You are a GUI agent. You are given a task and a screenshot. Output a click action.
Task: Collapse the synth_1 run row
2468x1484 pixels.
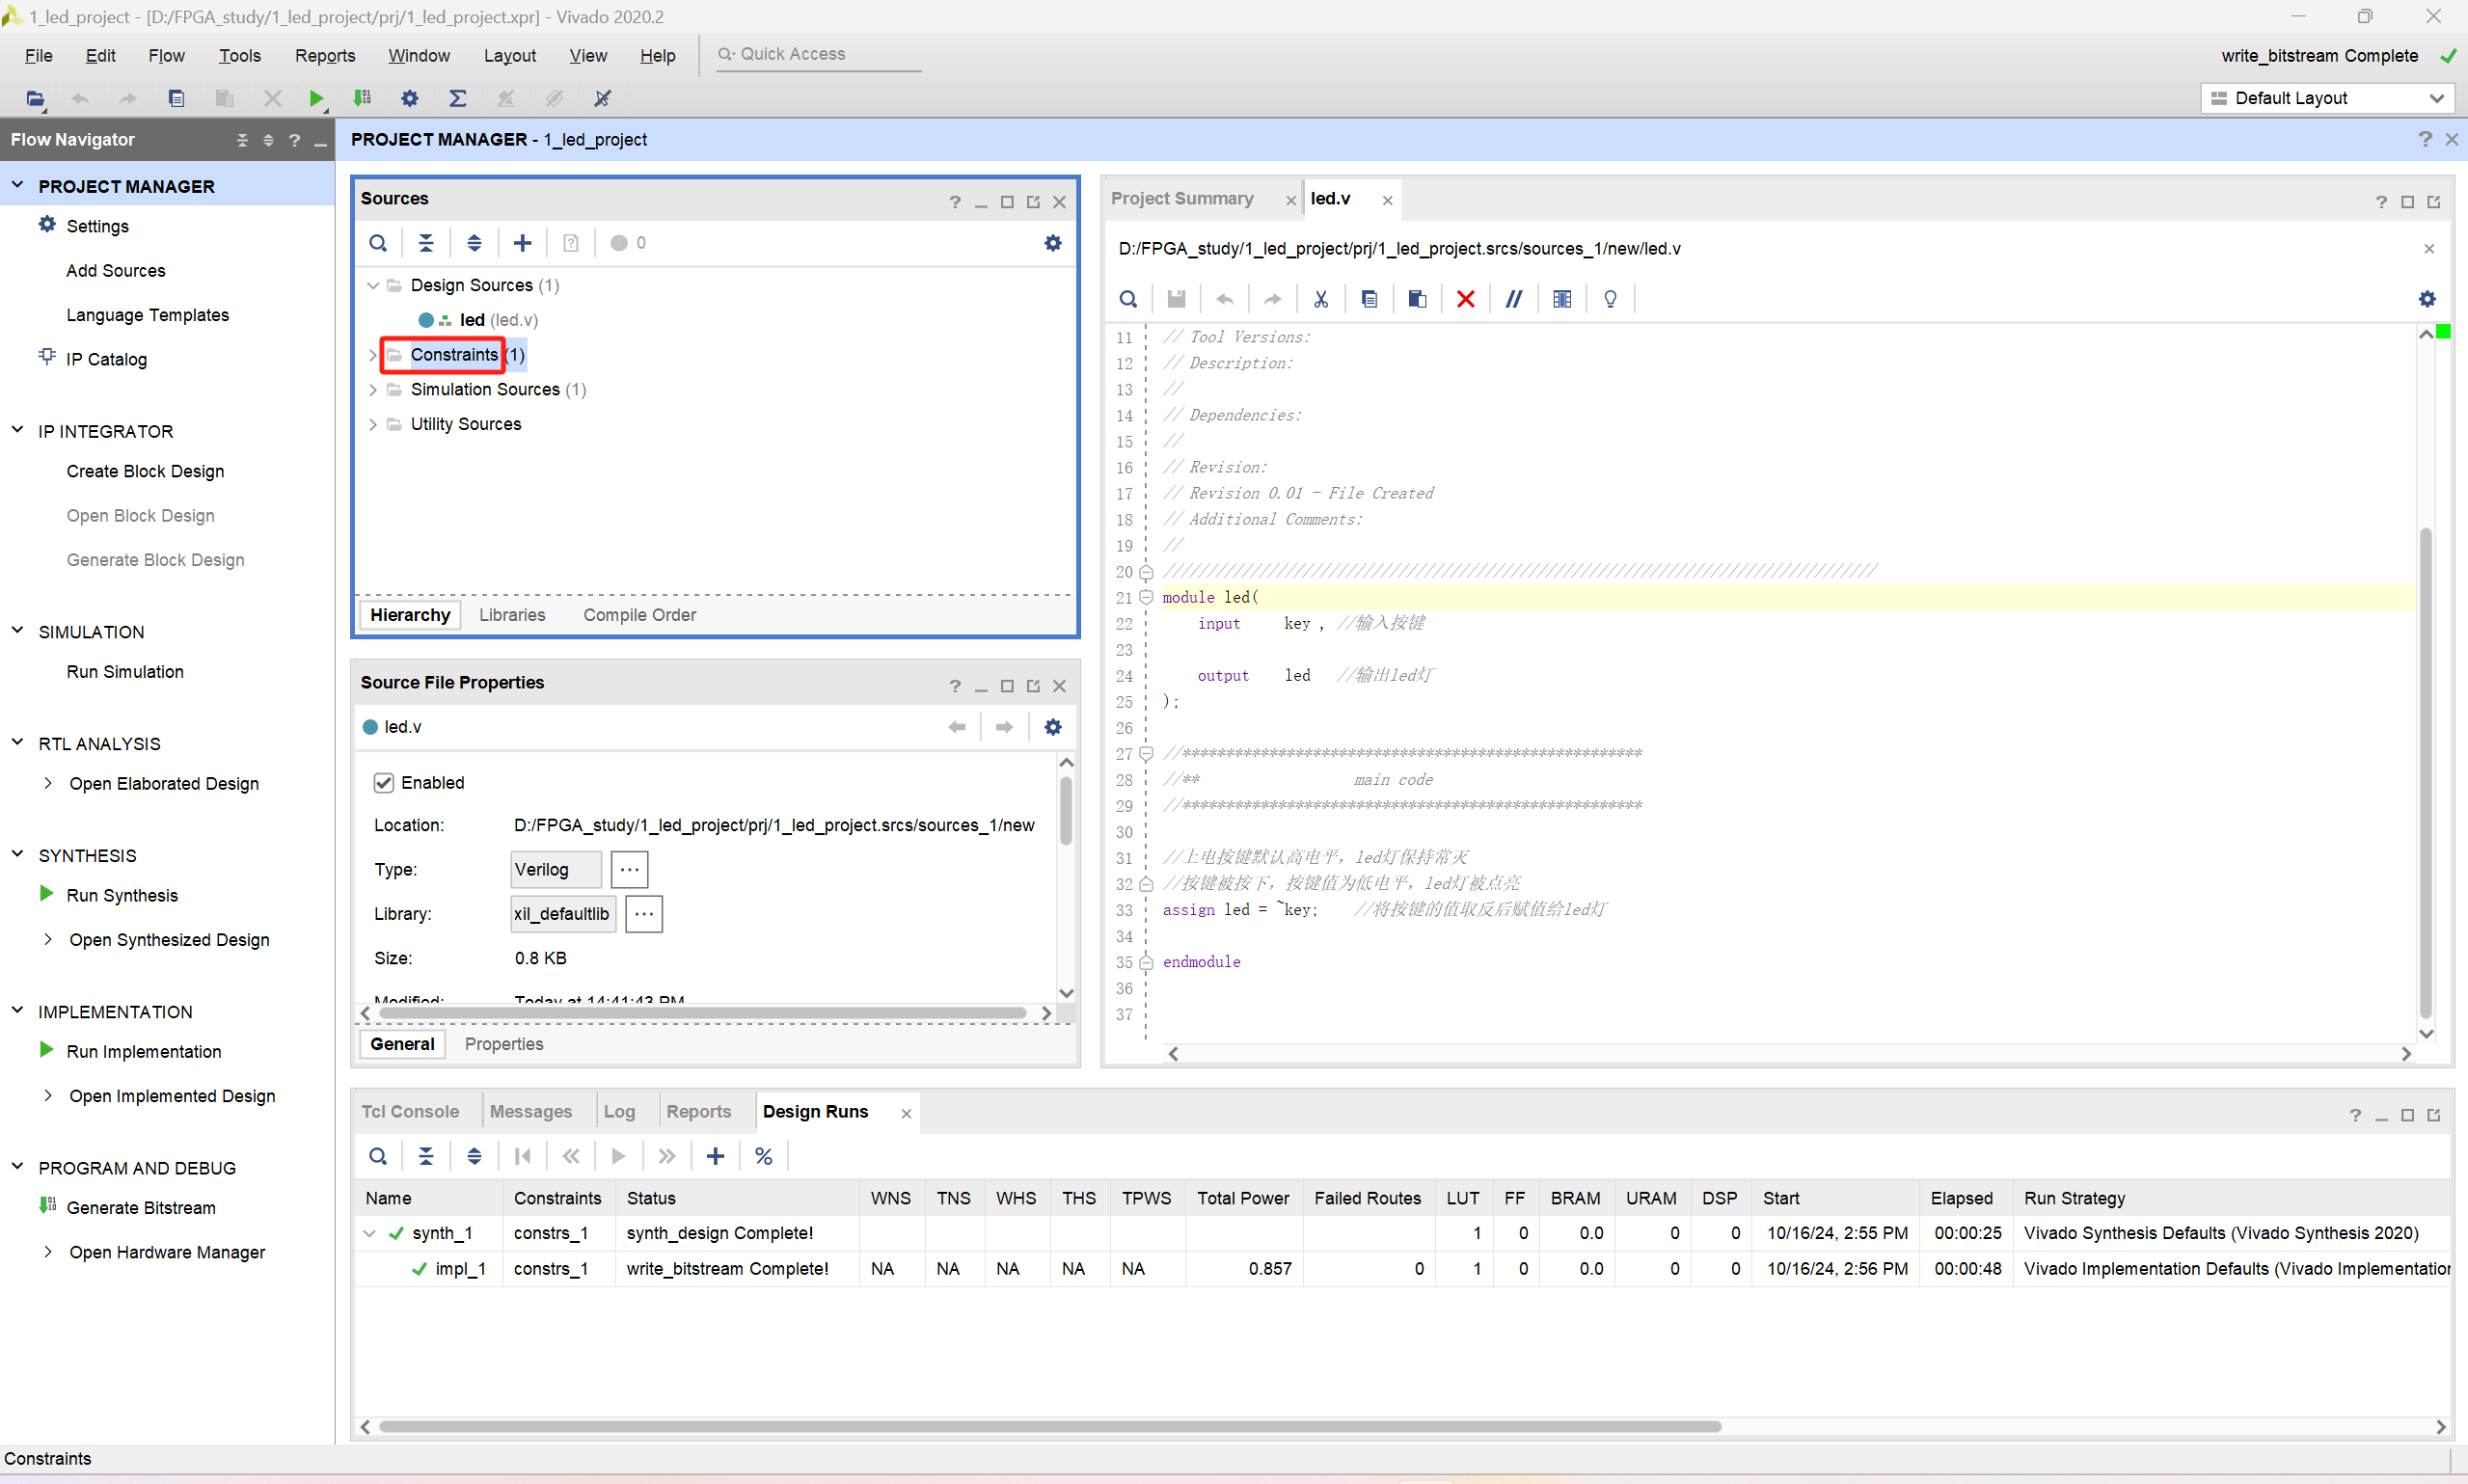pos(370,1233)
